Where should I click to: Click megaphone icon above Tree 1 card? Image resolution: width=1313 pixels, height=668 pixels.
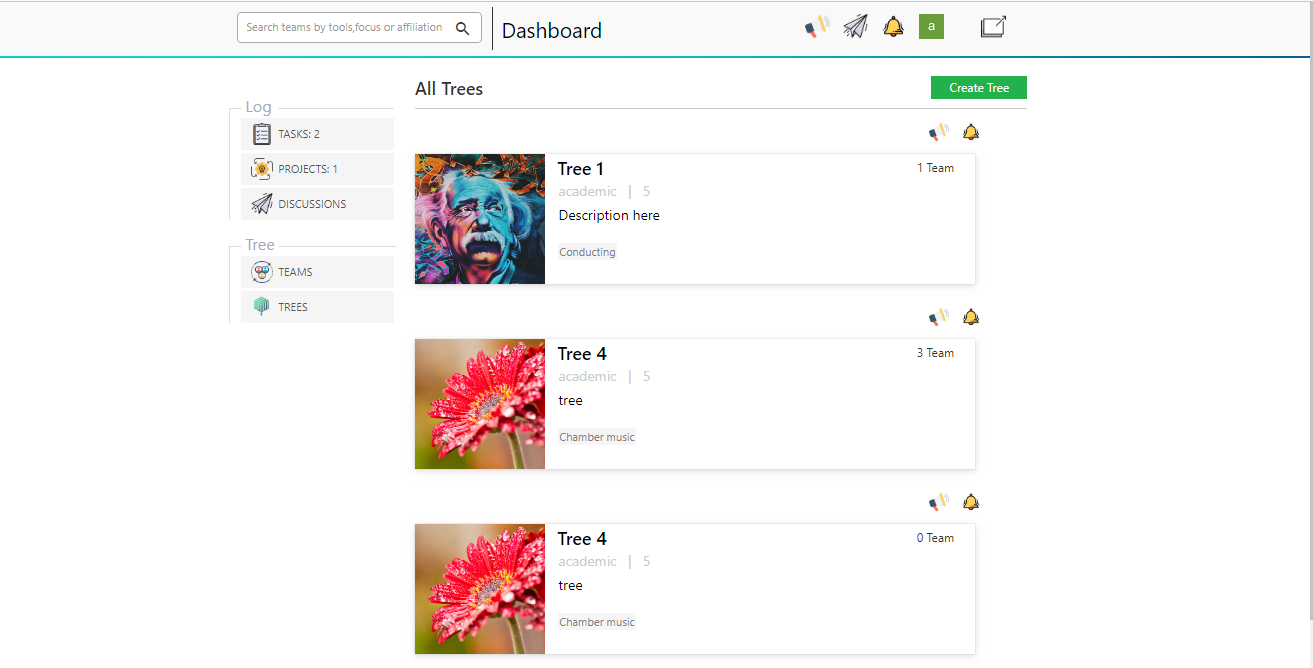point(938,132)
